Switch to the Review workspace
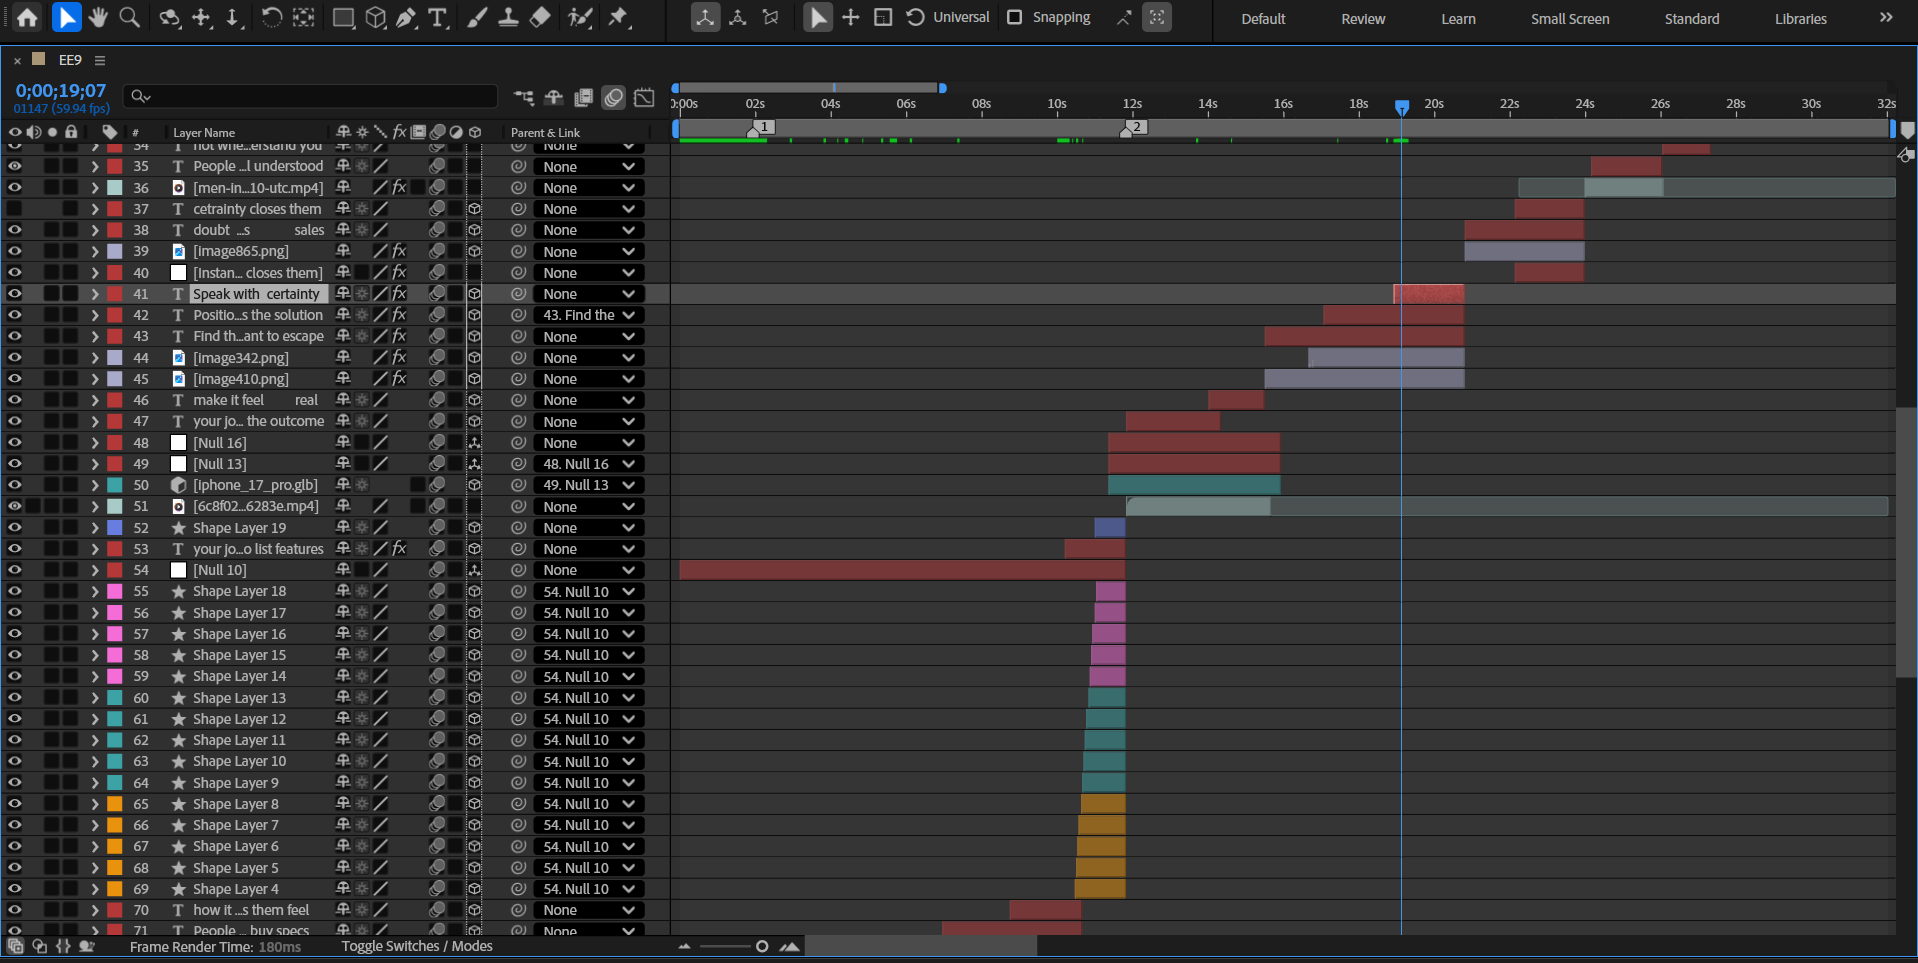 (1363, 19)
